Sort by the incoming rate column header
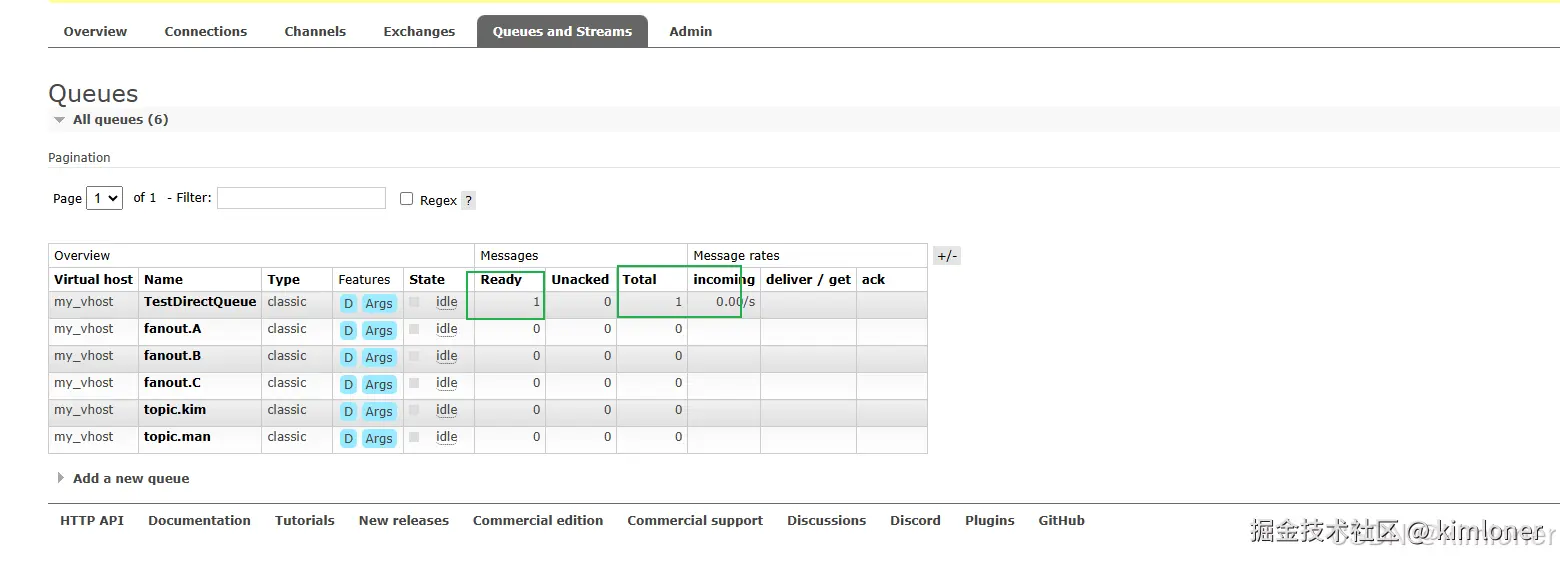 pyautogui.click(x=724, y=279)
